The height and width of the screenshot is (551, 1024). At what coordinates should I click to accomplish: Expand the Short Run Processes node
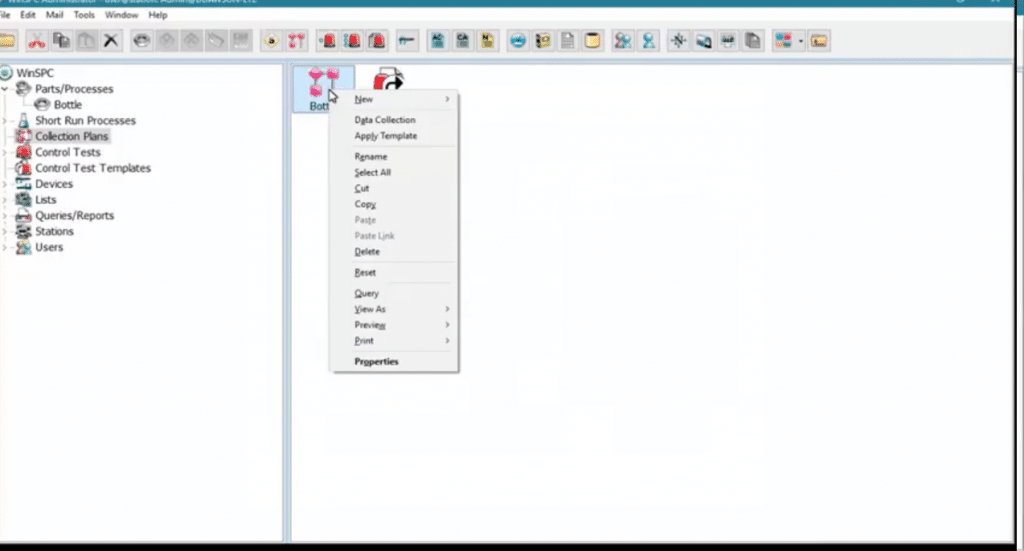point(6,121)
